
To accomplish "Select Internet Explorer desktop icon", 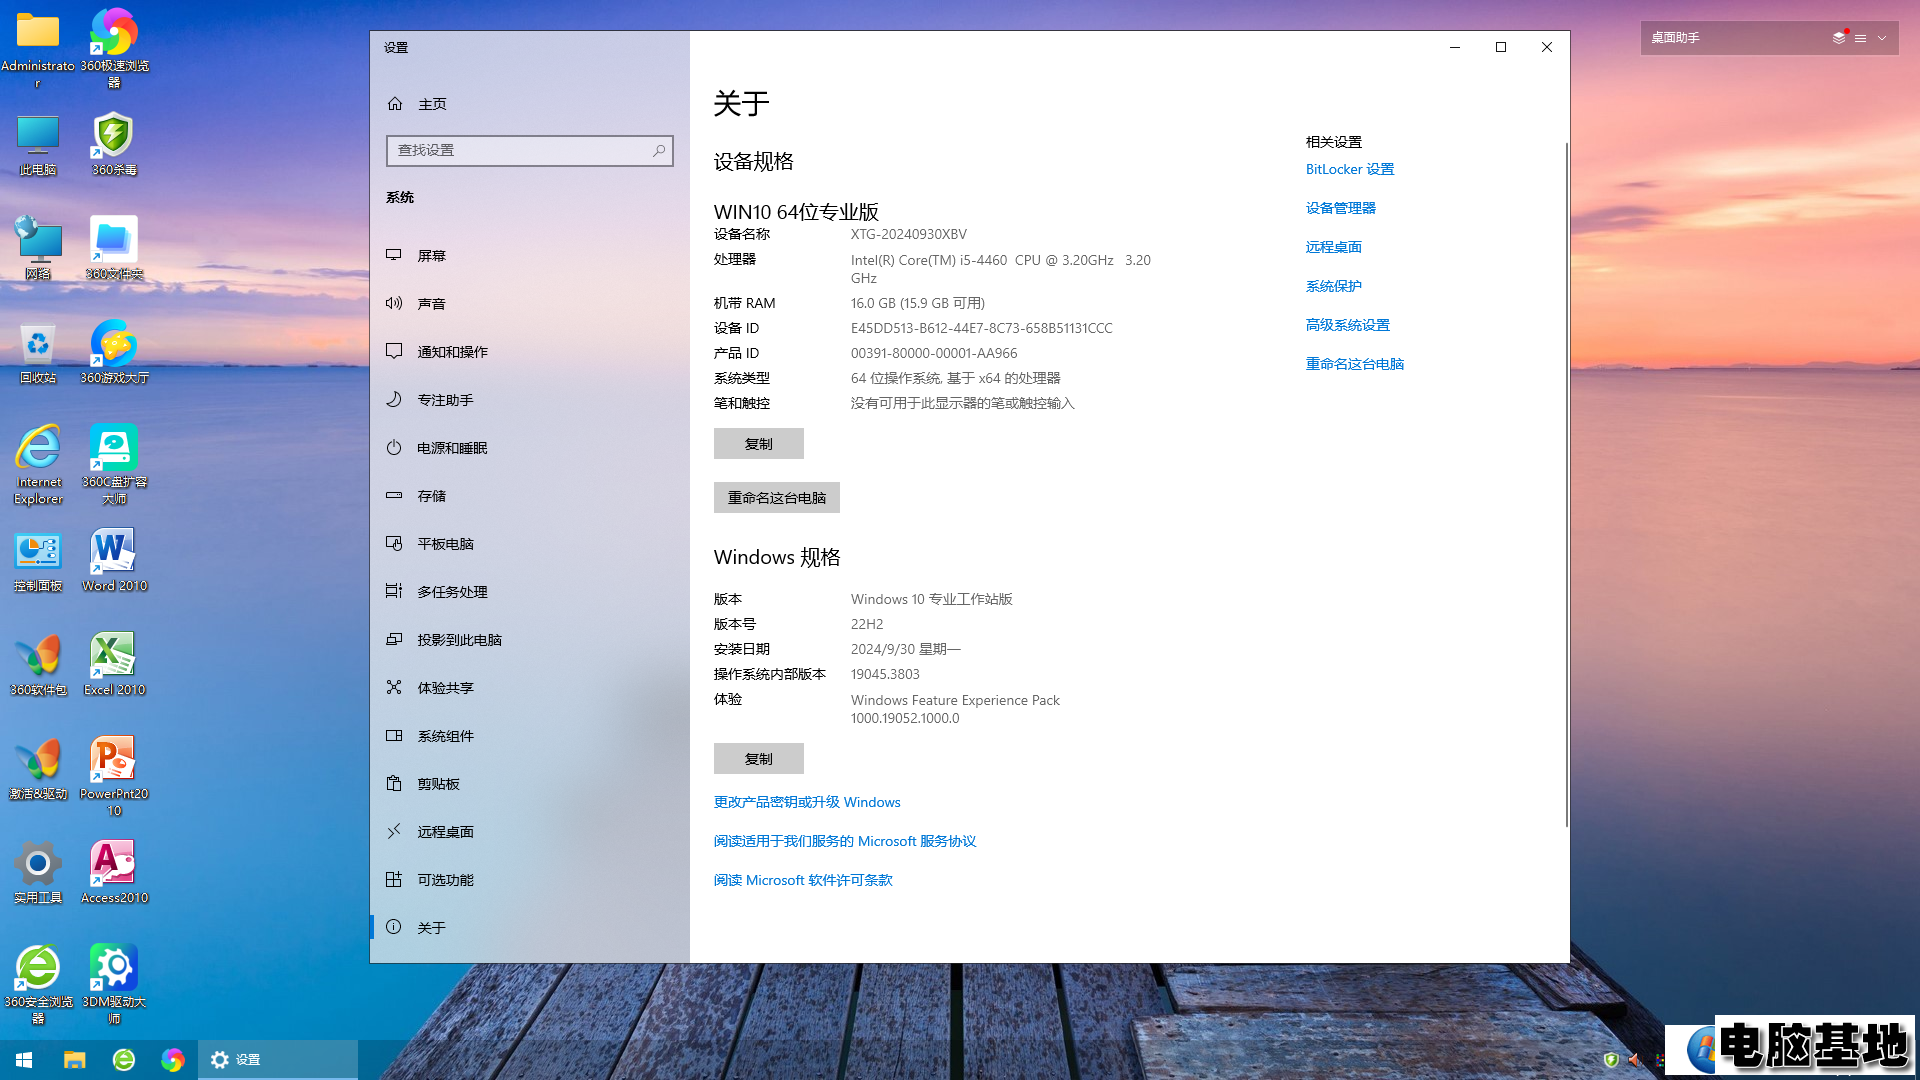I will pos(38,465).
